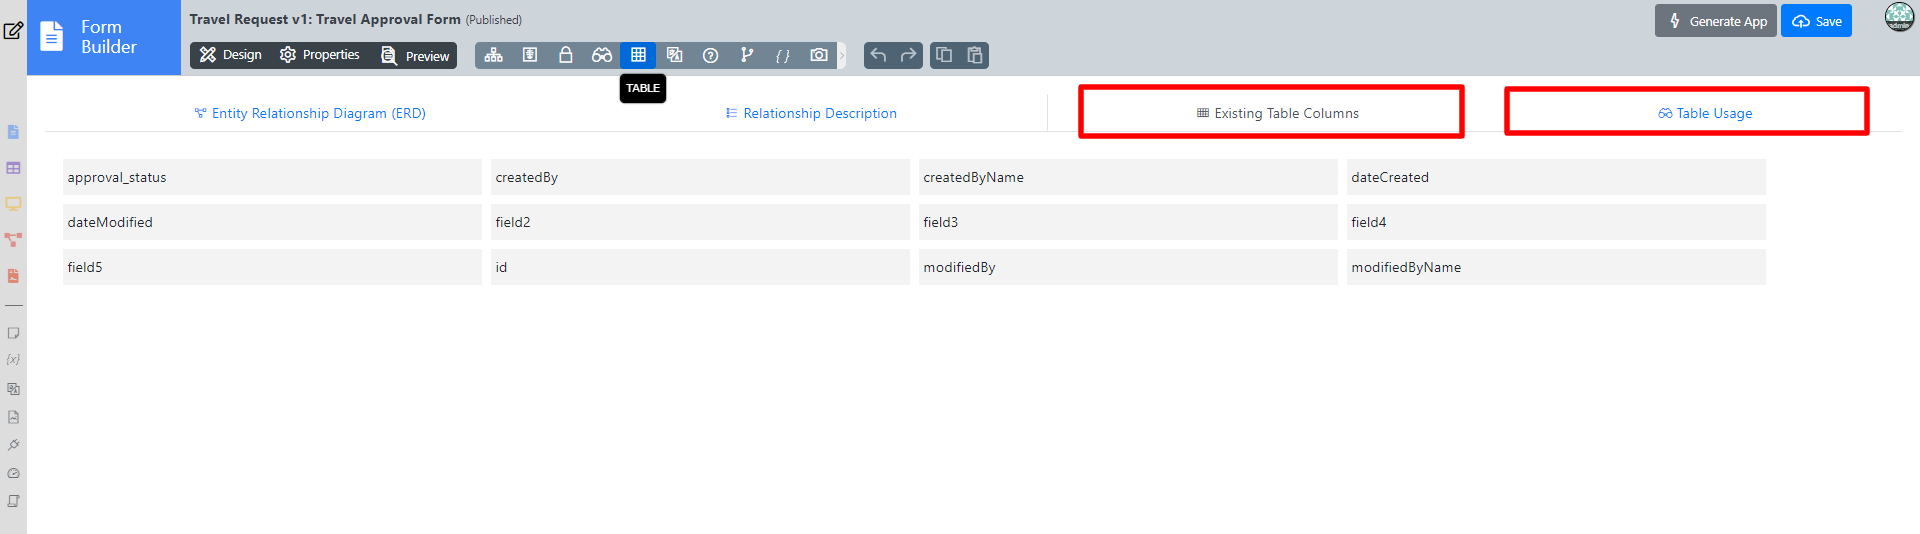The image size is (1920, 534).
Task: Click the dateCreated column entry
Action: click(1556, 177)
